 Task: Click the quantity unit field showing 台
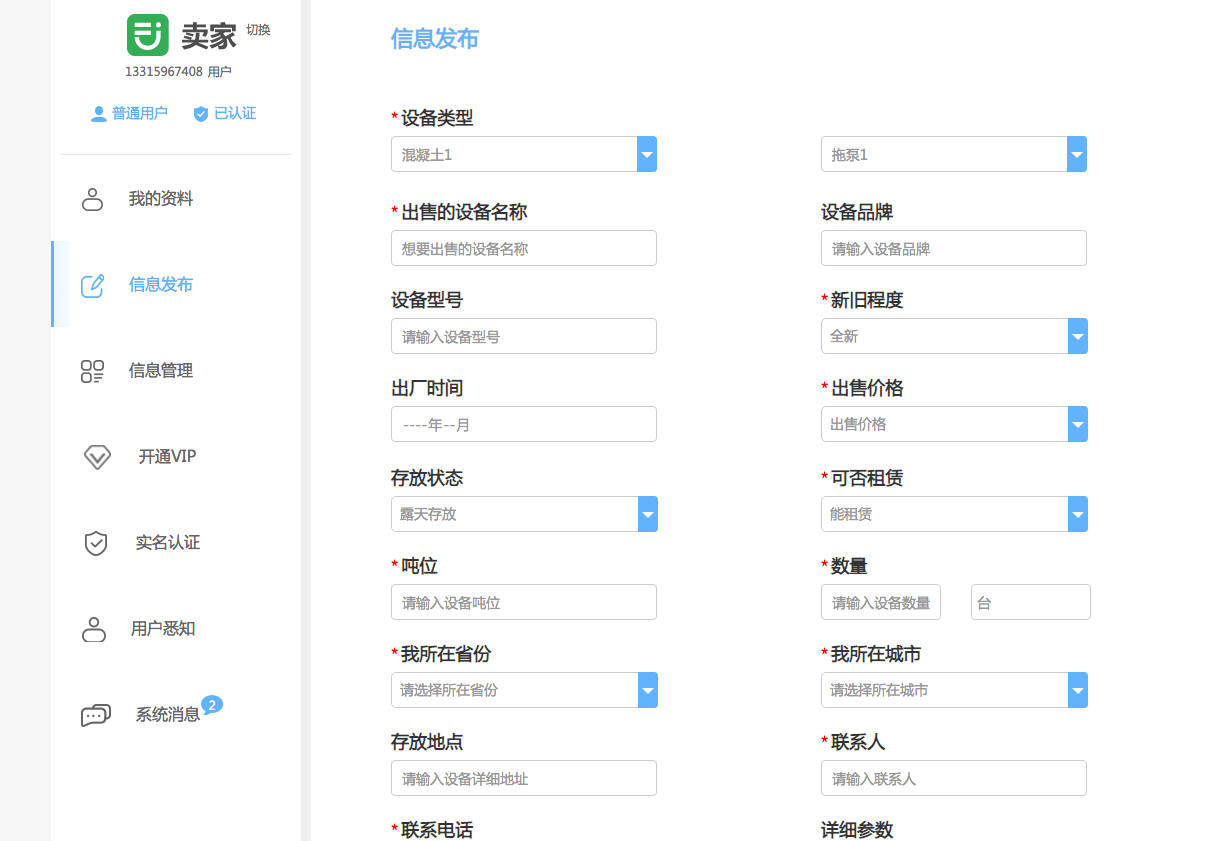1031,602
